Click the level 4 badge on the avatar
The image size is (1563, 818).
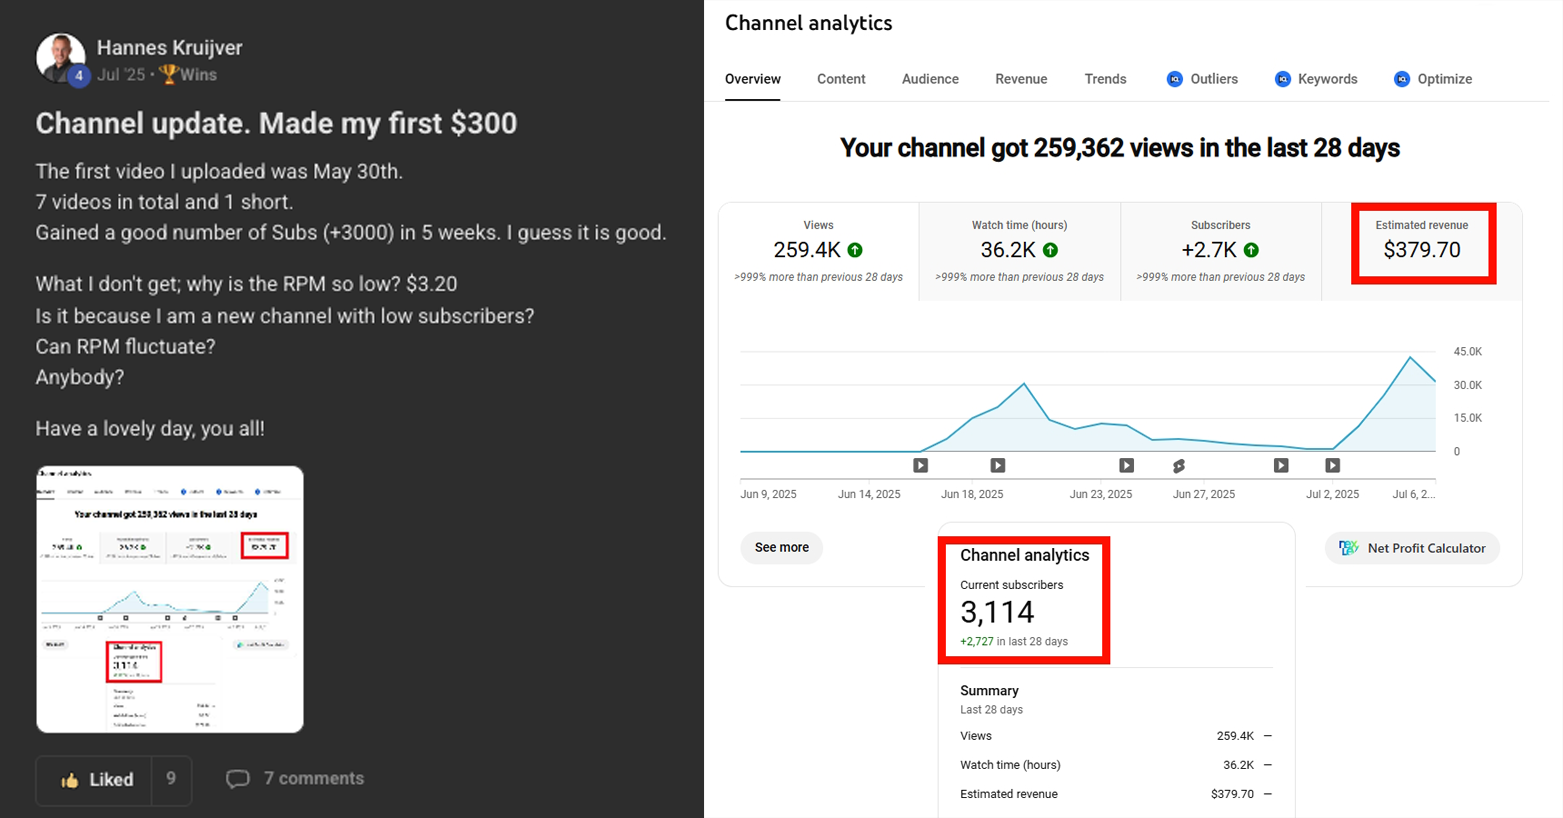[x=79, y=76]
